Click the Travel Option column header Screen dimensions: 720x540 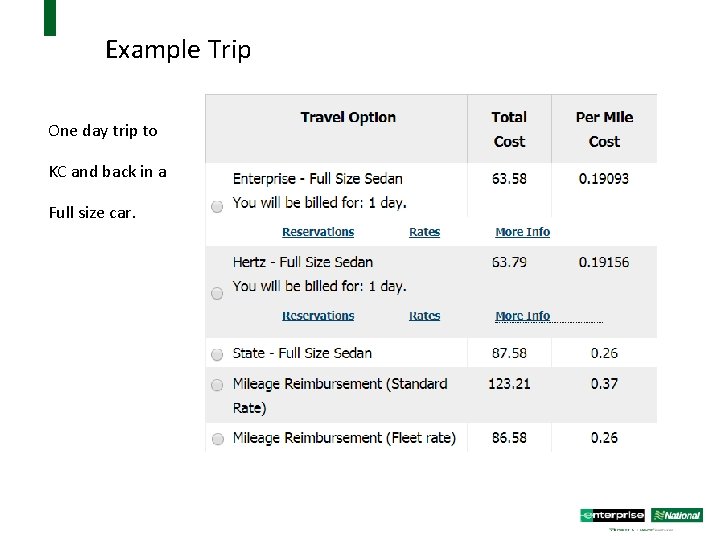[348, 118]
